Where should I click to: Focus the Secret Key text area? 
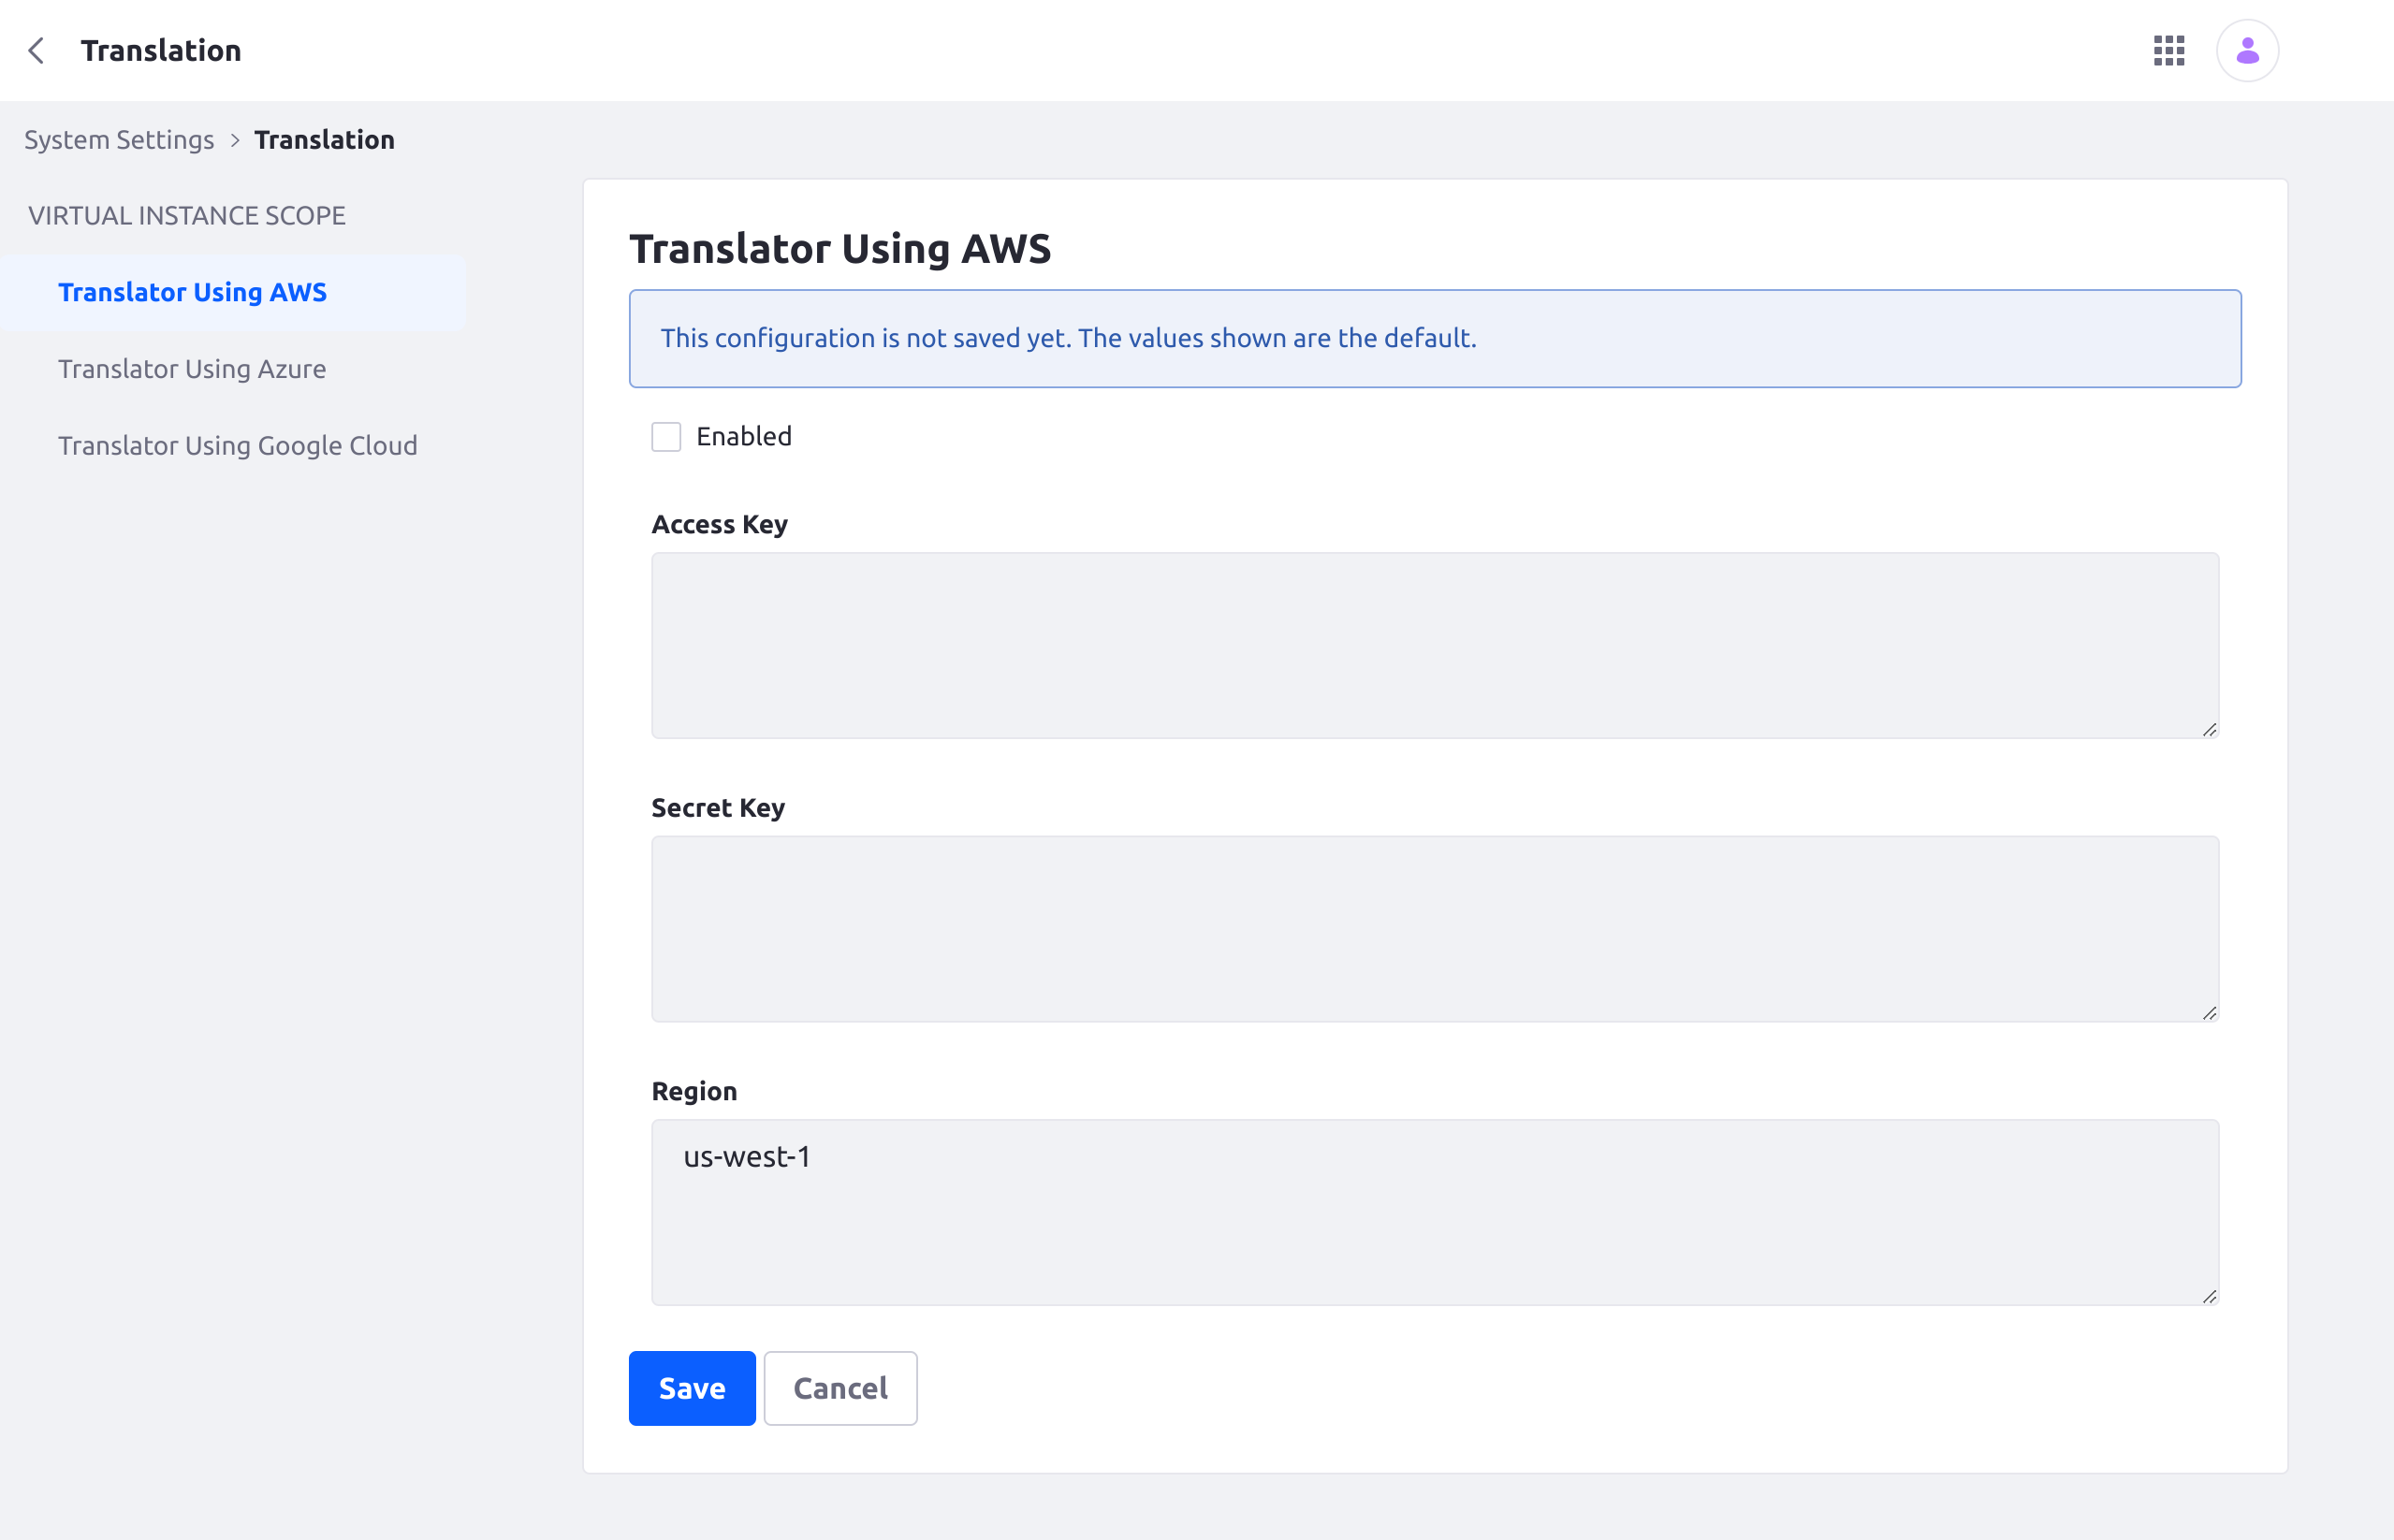pos(1435,929)
